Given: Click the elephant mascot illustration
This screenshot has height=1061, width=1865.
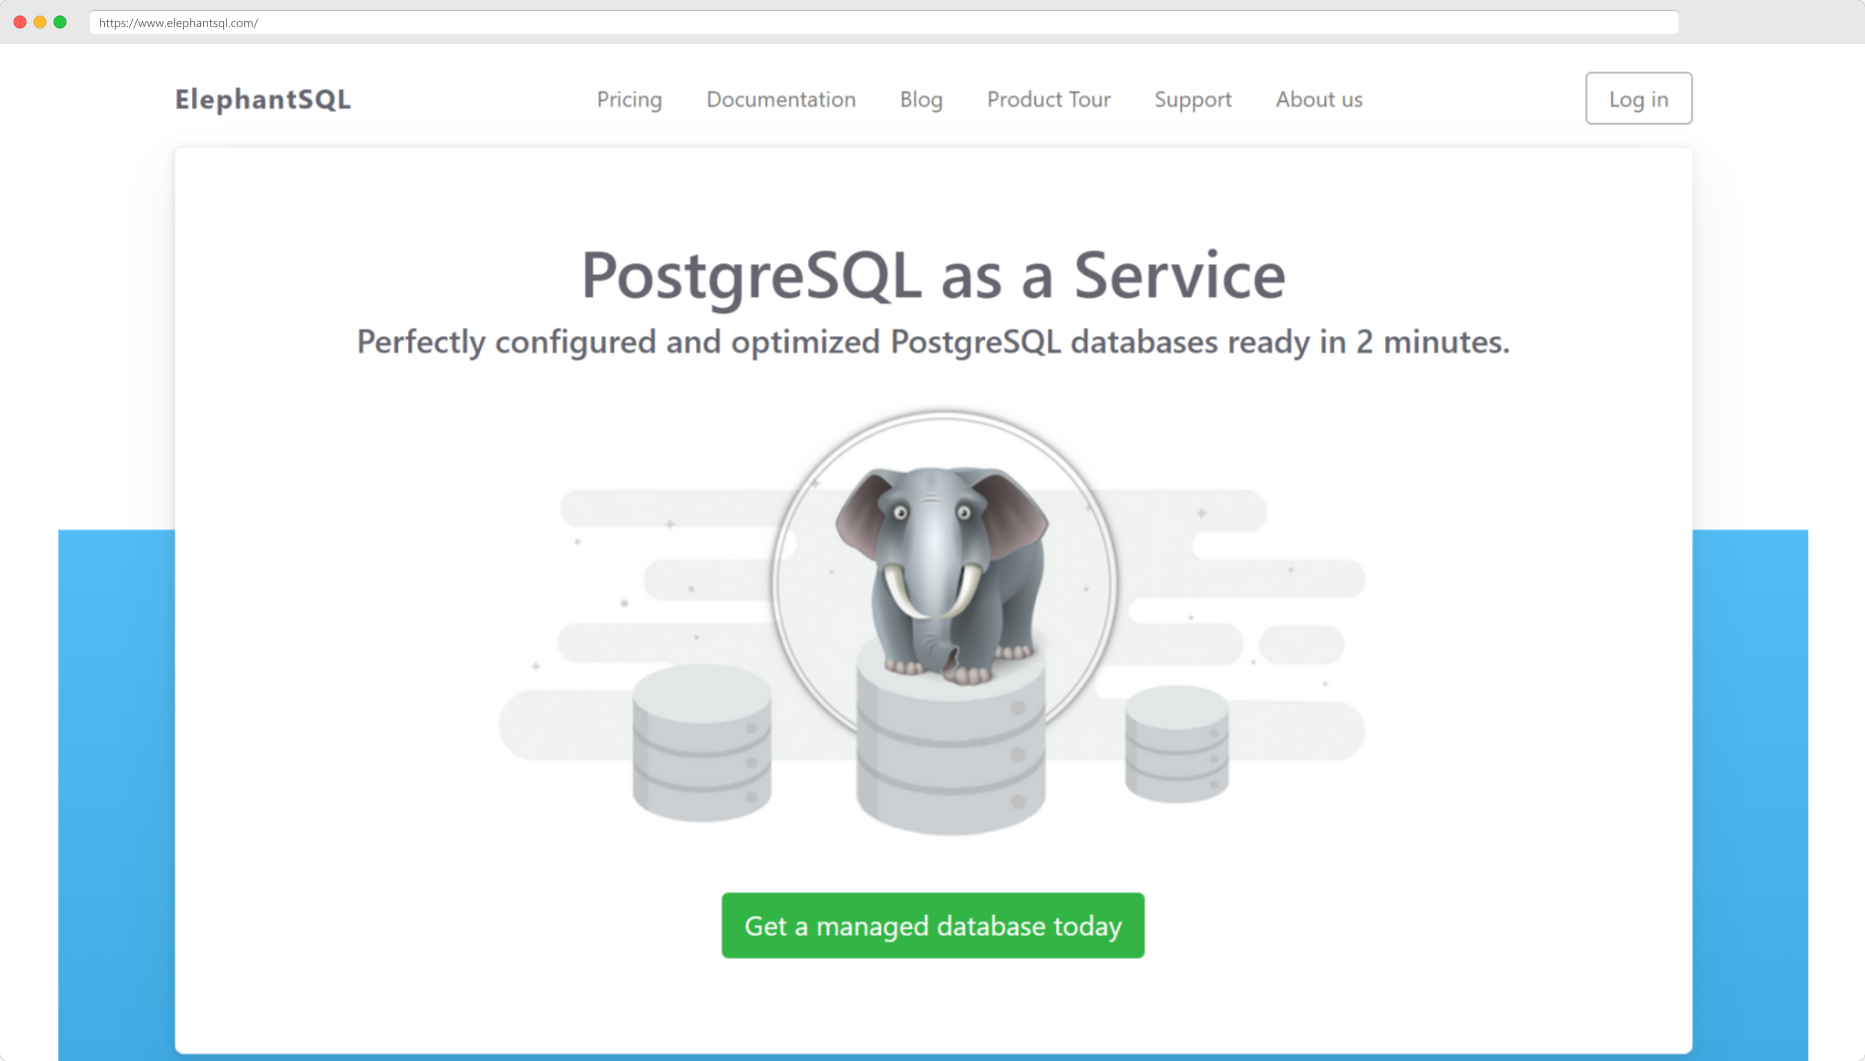Looking at the screenshot, I should pos(942,573).
